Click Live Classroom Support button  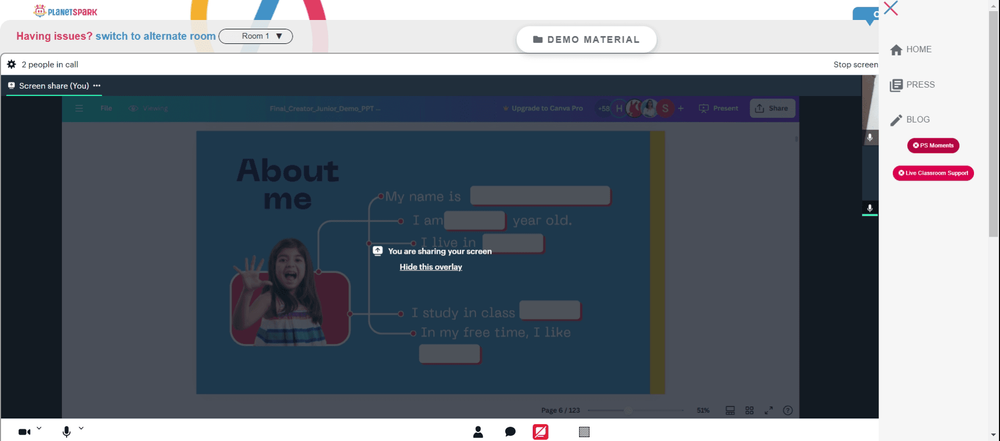point(933,173)
